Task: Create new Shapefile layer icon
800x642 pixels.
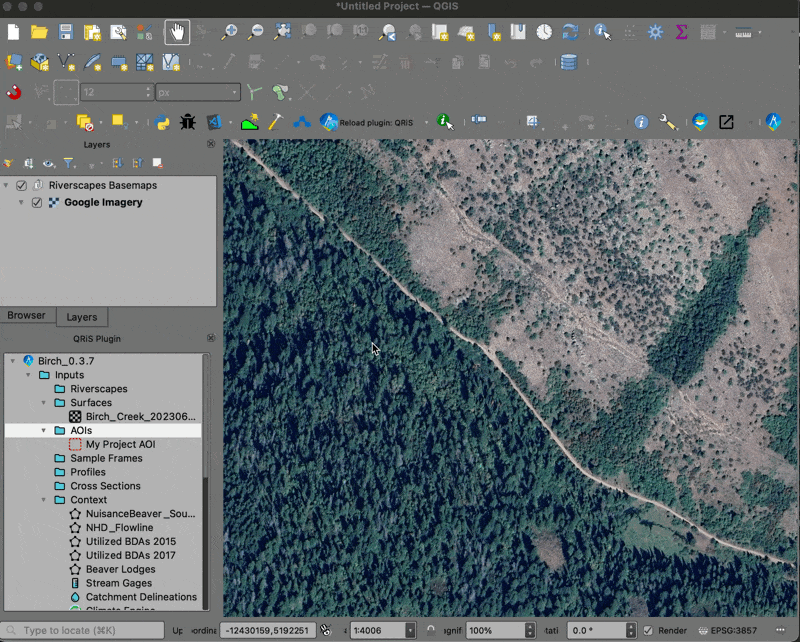Action: click(66, 62)
